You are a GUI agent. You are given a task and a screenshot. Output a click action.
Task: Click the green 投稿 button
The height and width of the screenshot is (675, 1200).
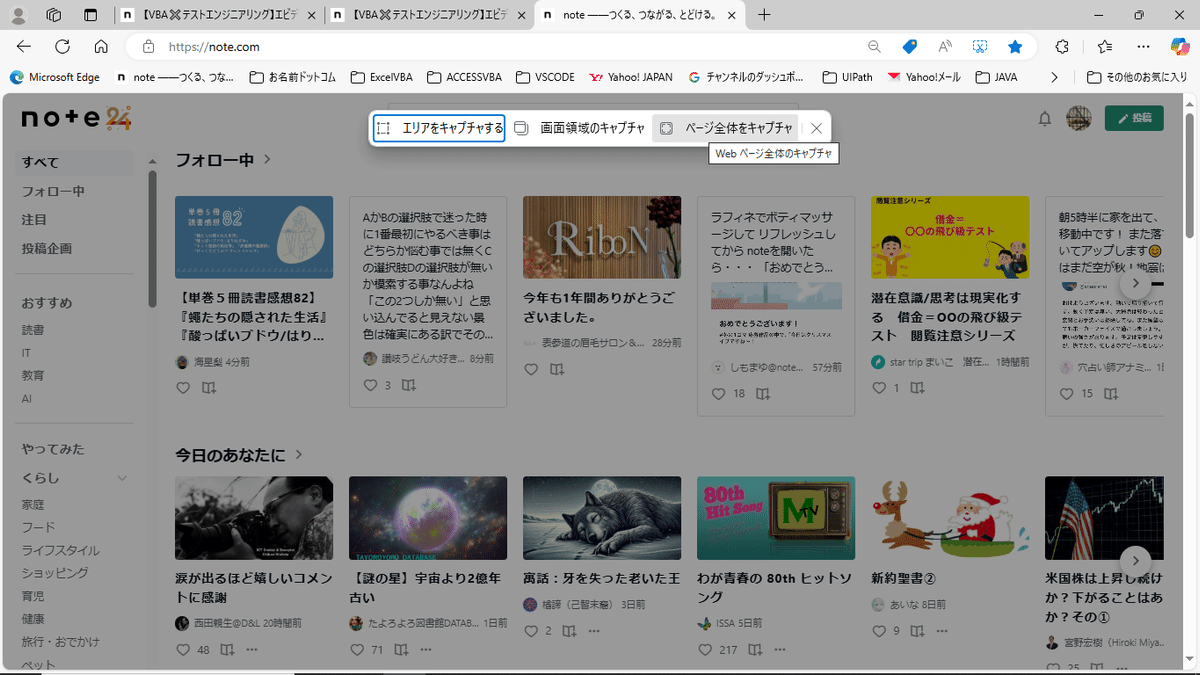click(1134, 118)
